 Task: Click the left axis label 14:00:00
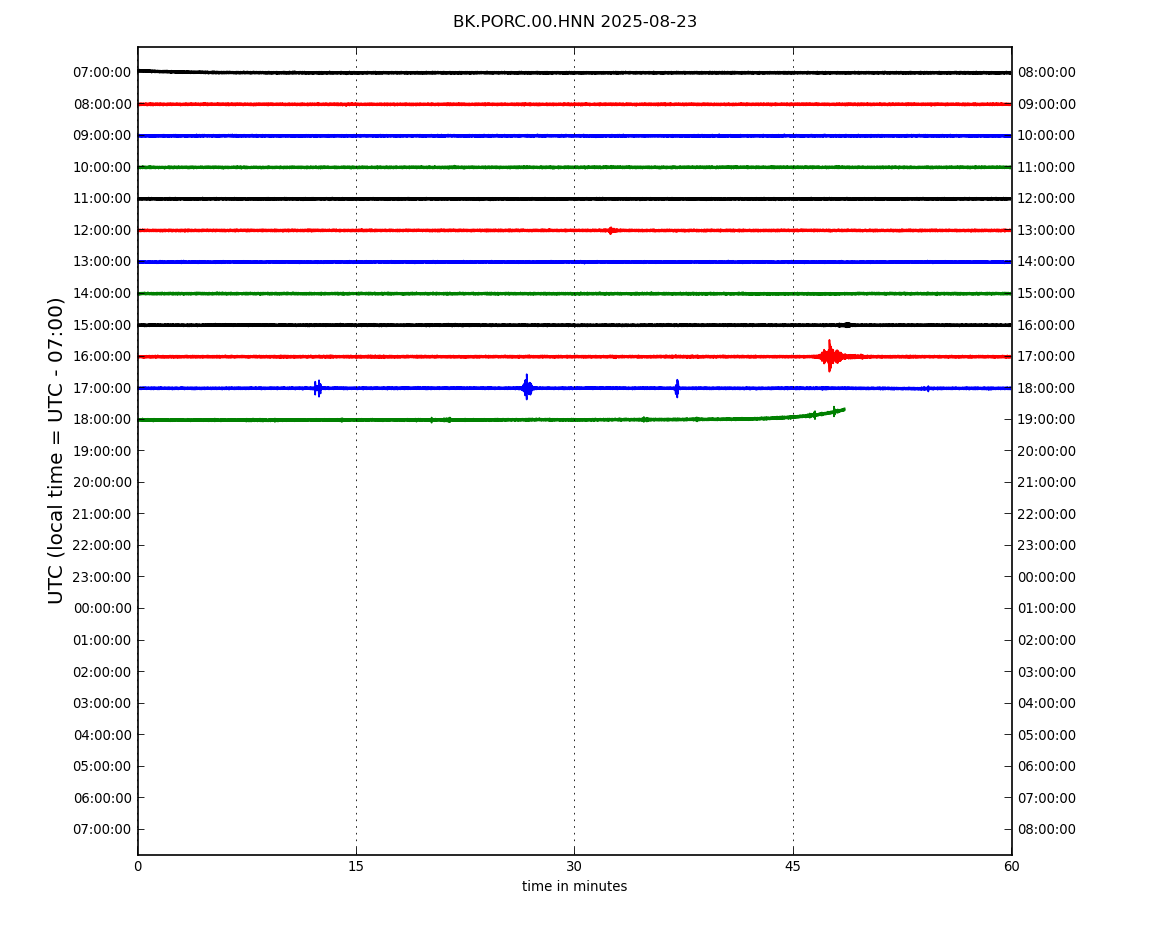point(102,293)
